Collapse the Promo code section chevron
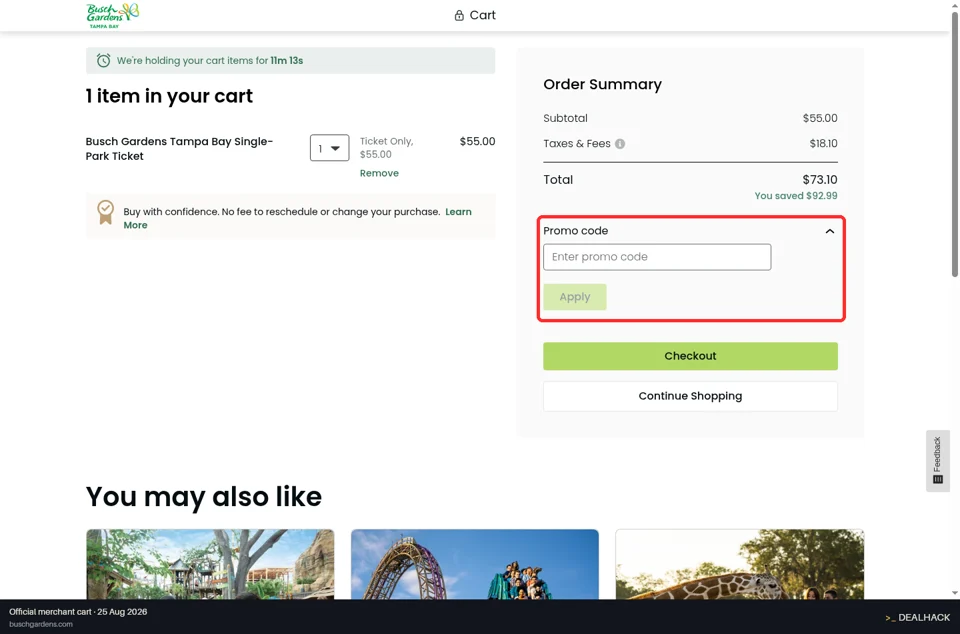960x634 pixels. point(830,231)
